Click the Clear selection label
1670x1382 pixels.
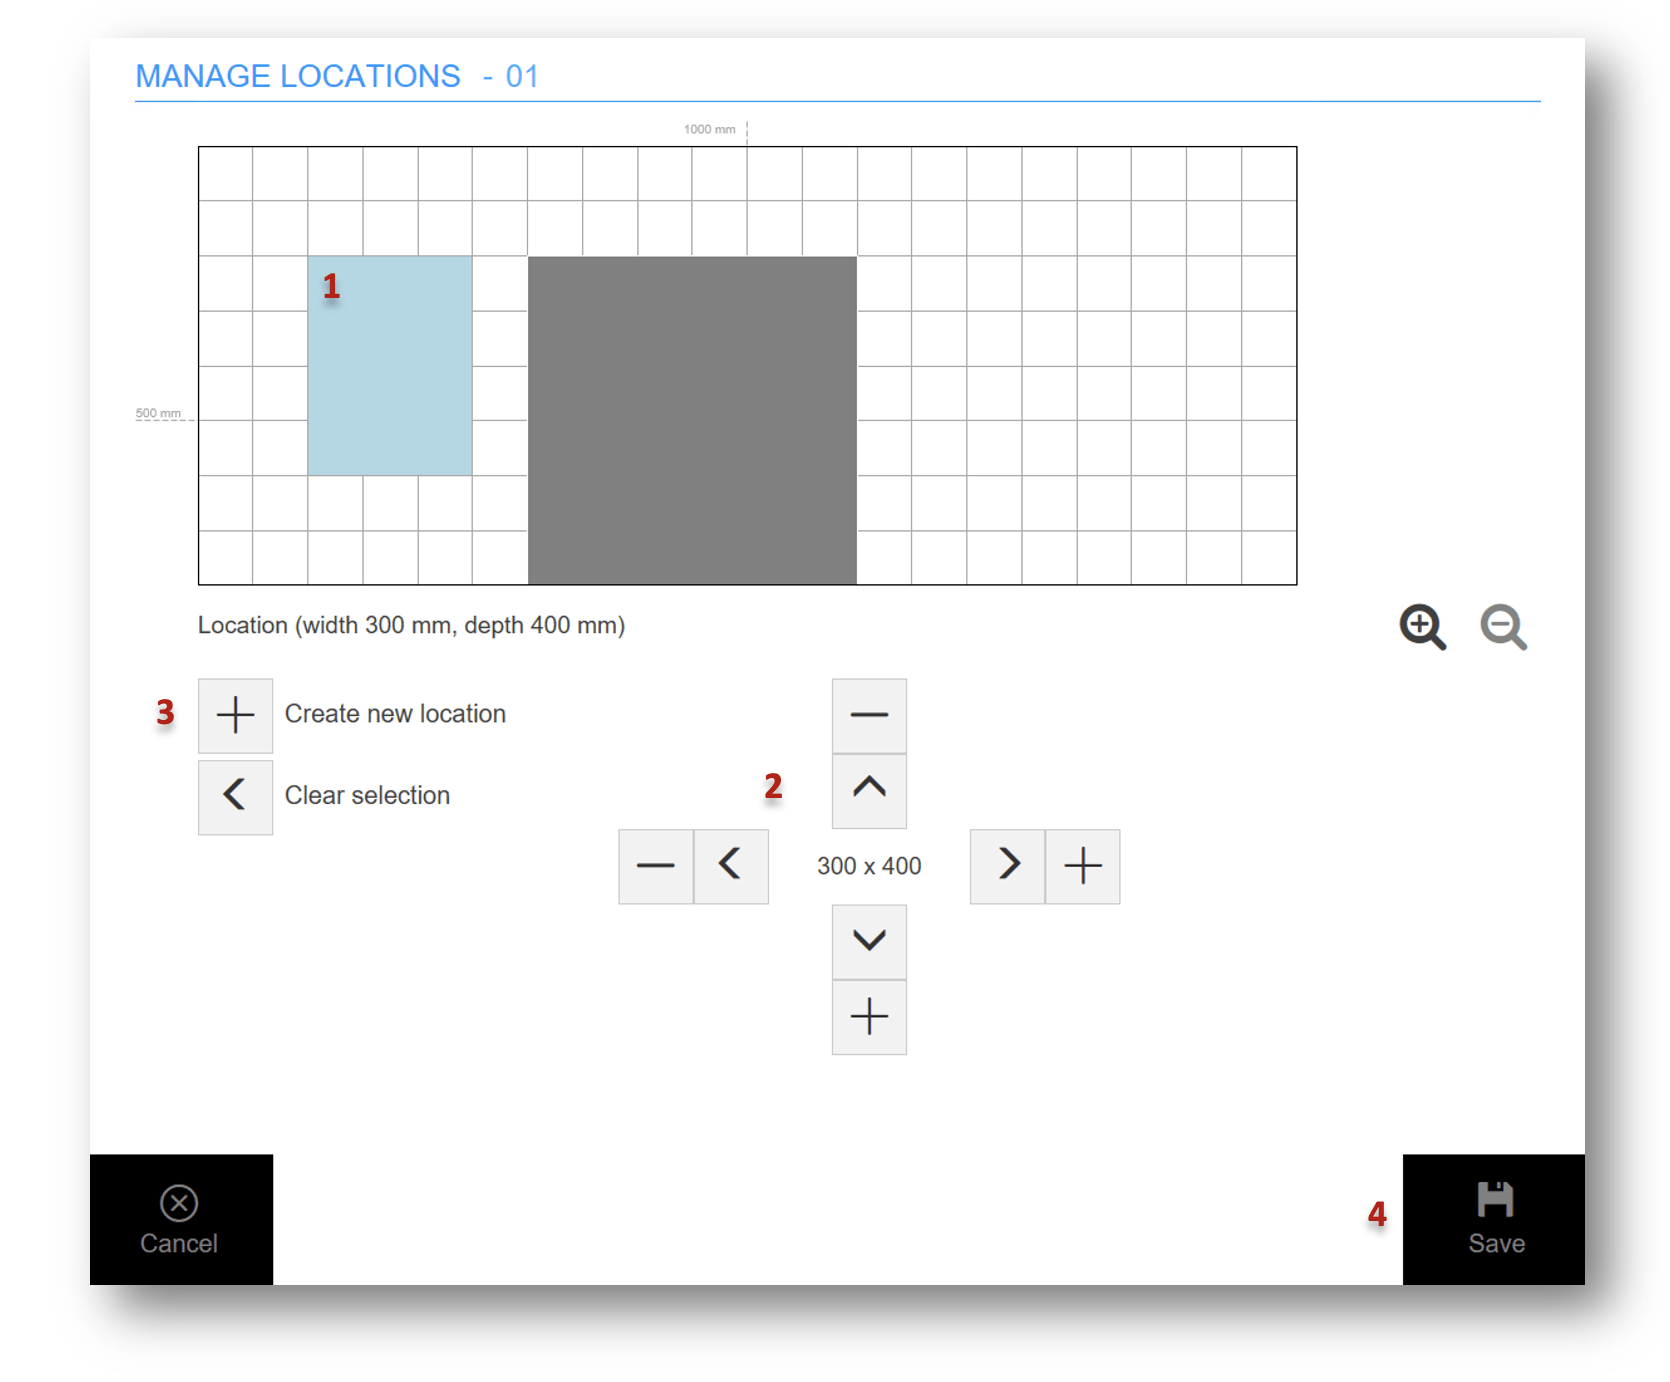coord(367,796)
